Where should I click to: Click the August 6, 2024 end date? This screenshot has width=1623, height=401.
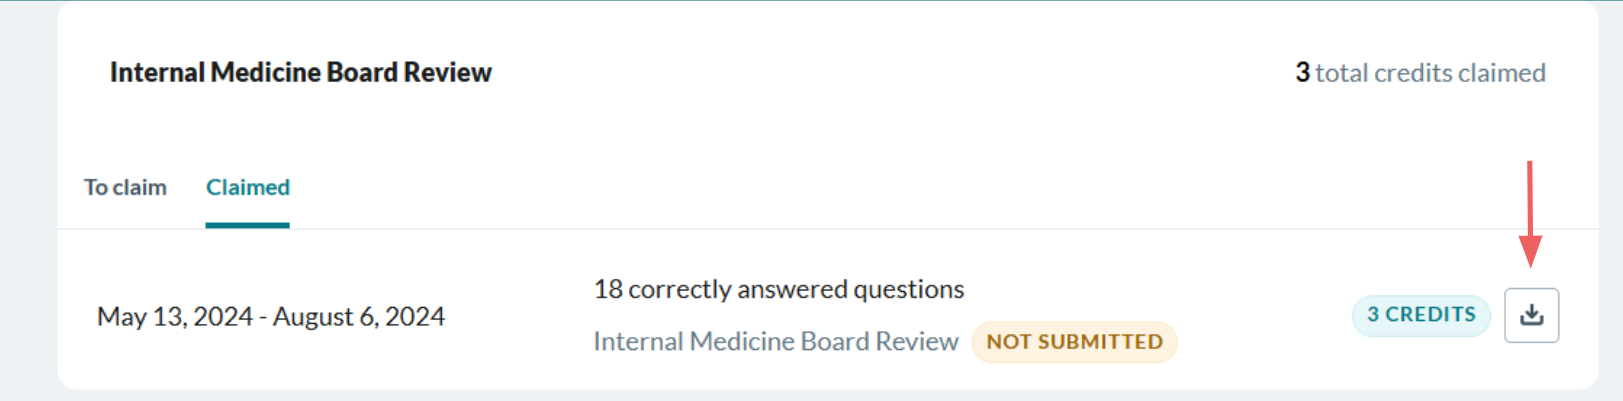[x=359, y=317]
